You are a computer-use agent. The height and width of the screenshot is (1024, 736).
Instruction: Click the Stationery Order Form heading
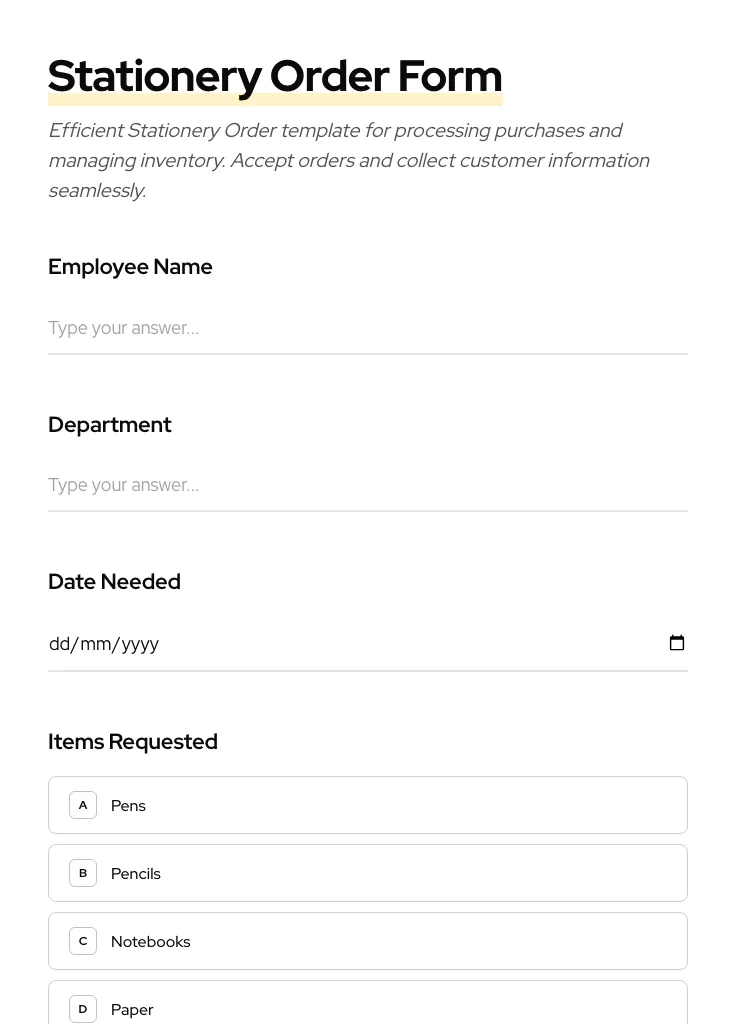pos(275,76)
